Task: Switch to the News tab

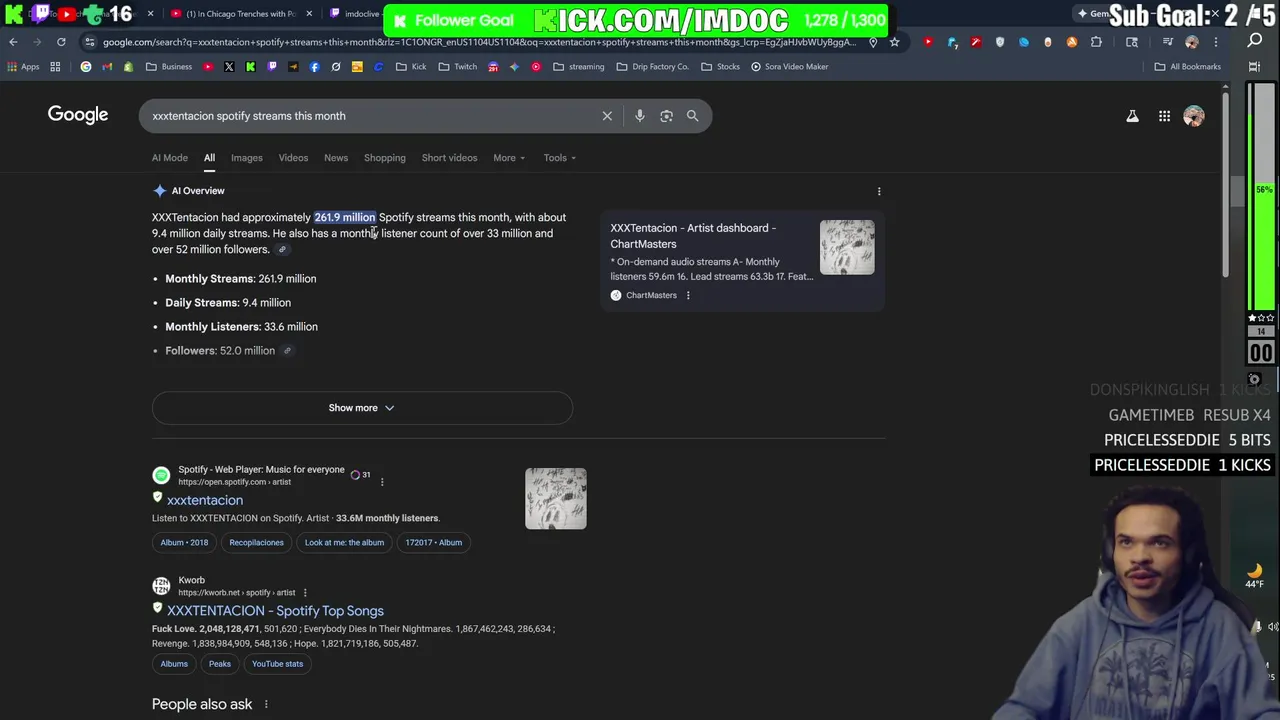Action: click(336, 158)
